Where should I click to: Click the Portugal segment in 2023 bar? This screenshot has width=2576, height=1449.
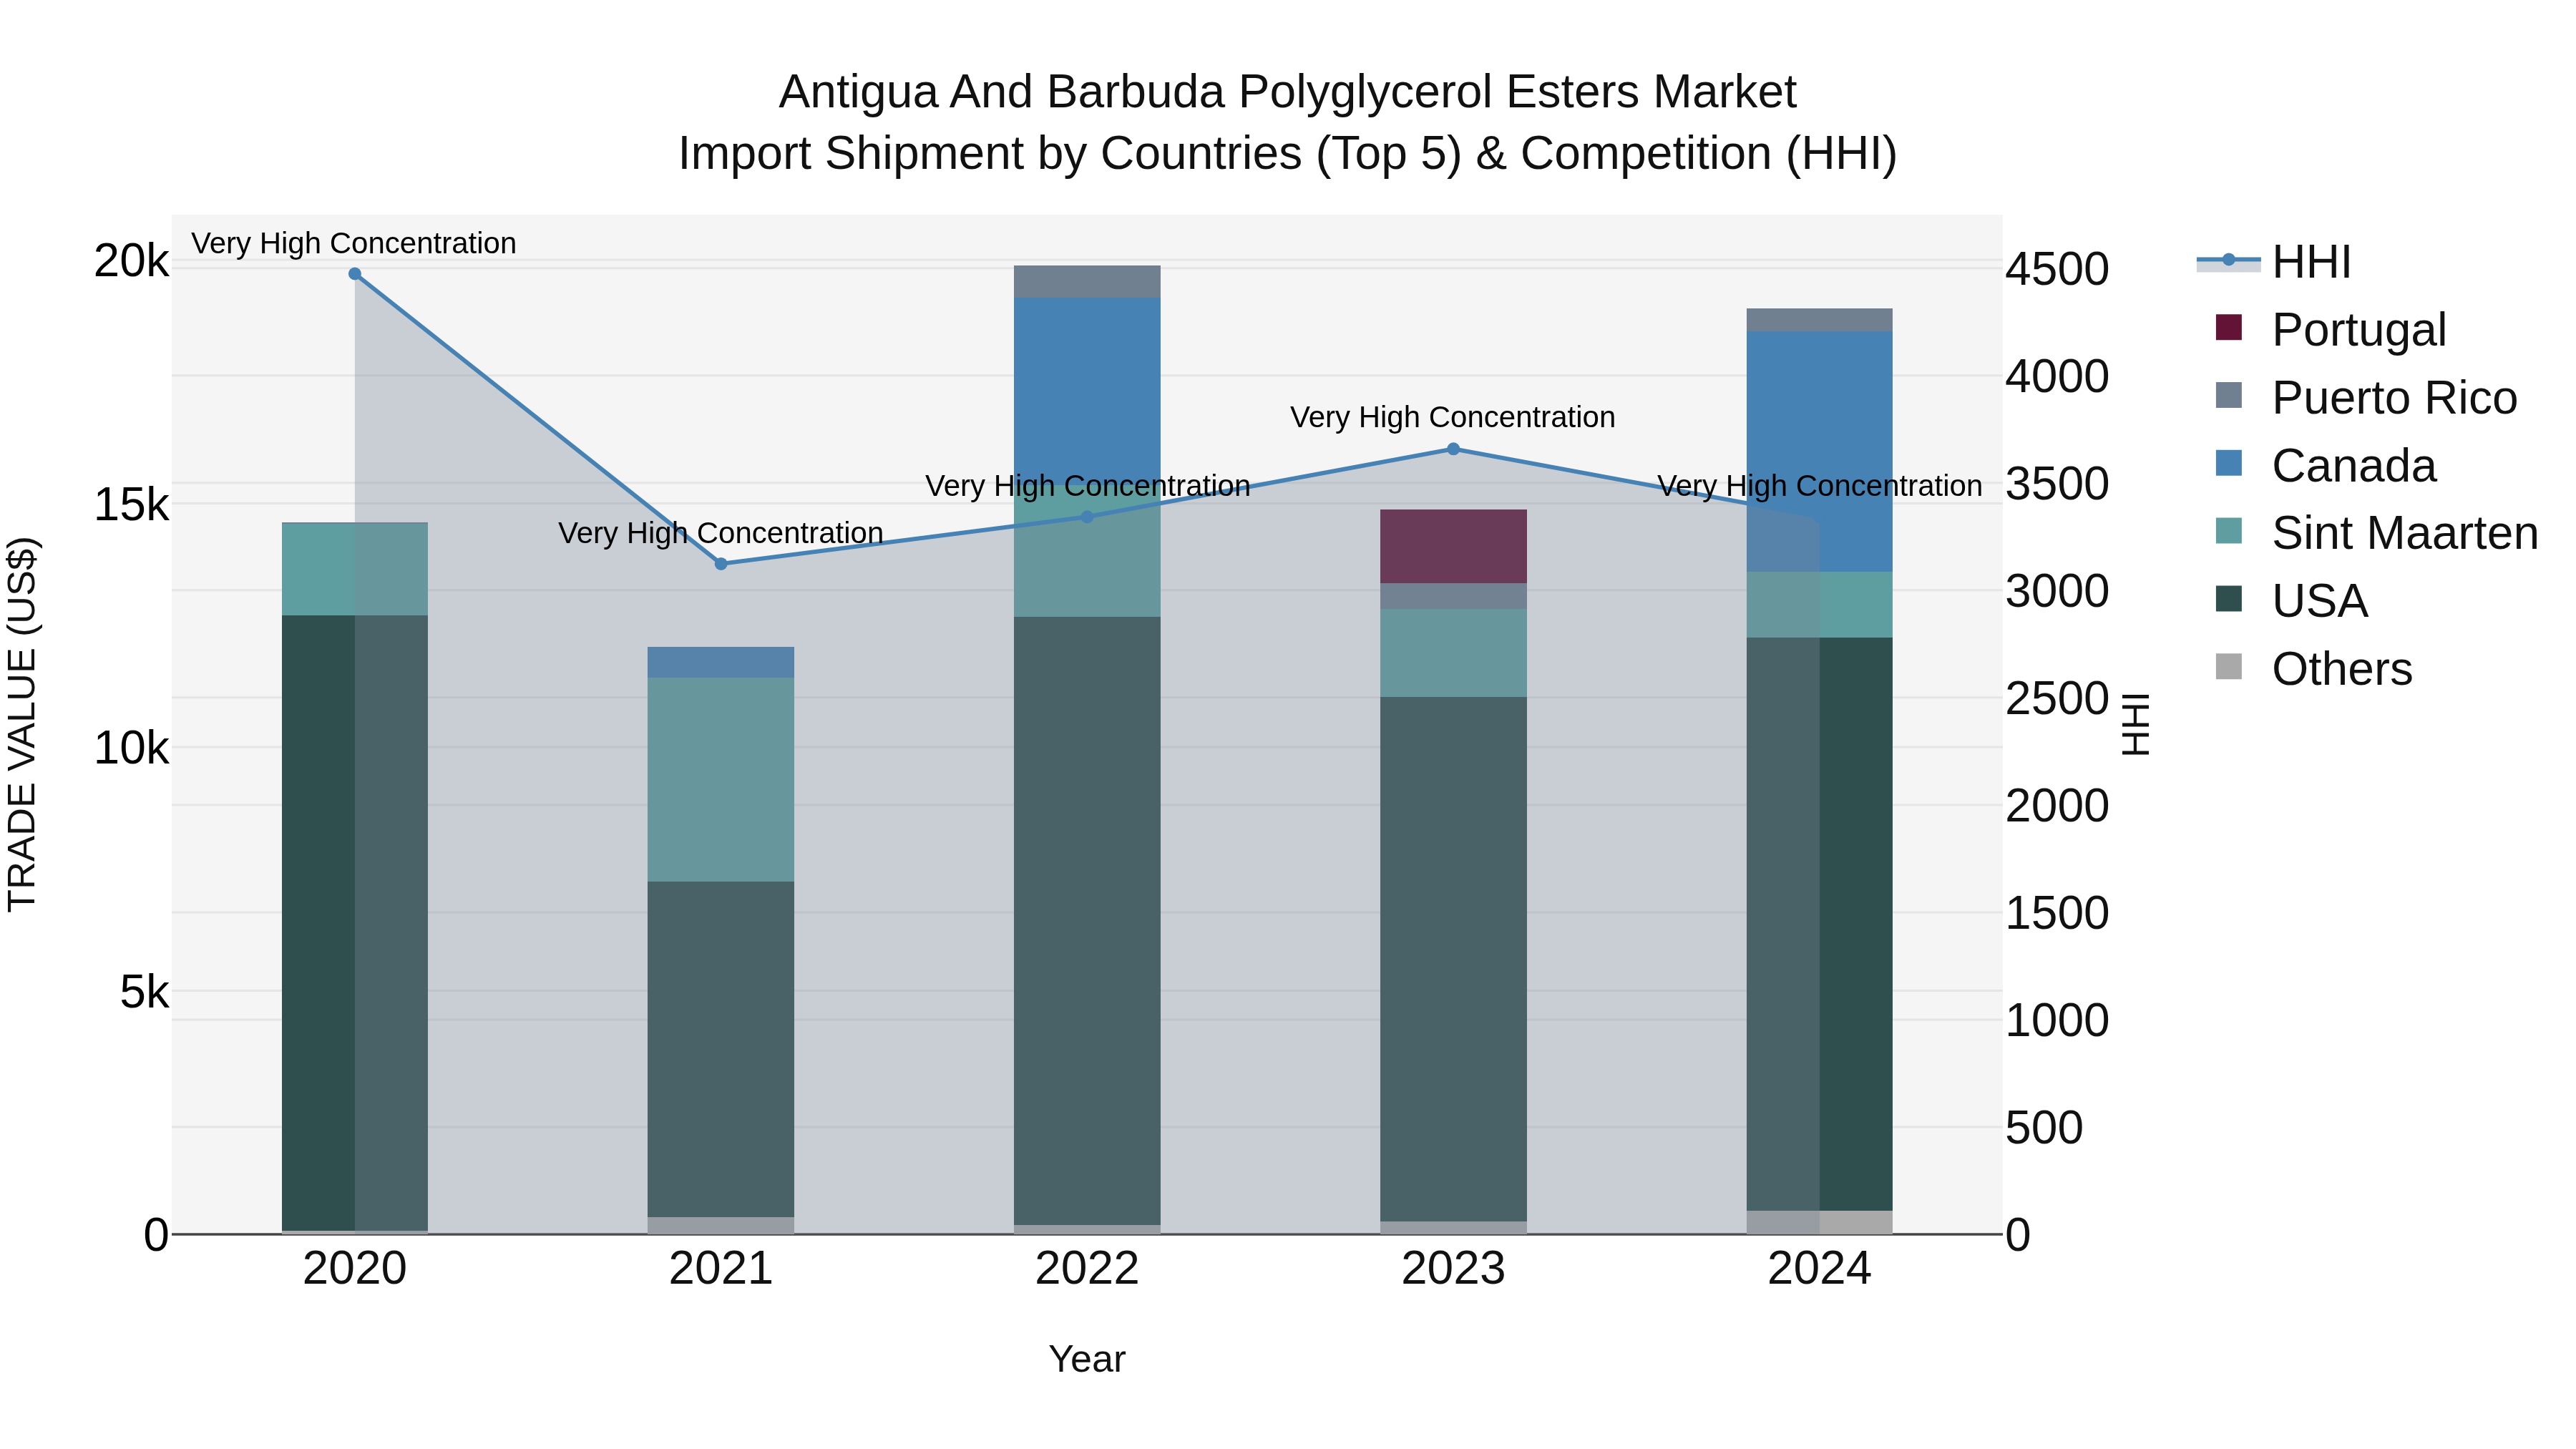(1454, 546)
